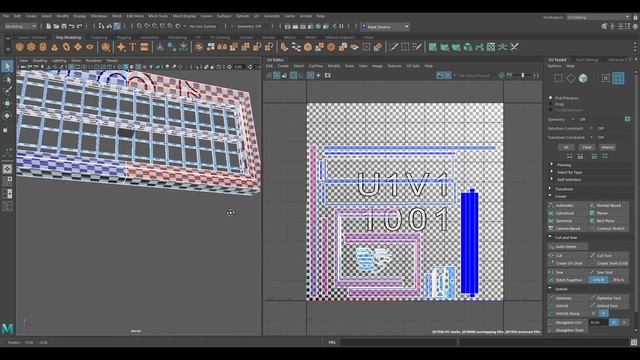This screenshot has height=360, width=640.
Task: Click the SVG shelf icon
Action: [x=144, y=47]
